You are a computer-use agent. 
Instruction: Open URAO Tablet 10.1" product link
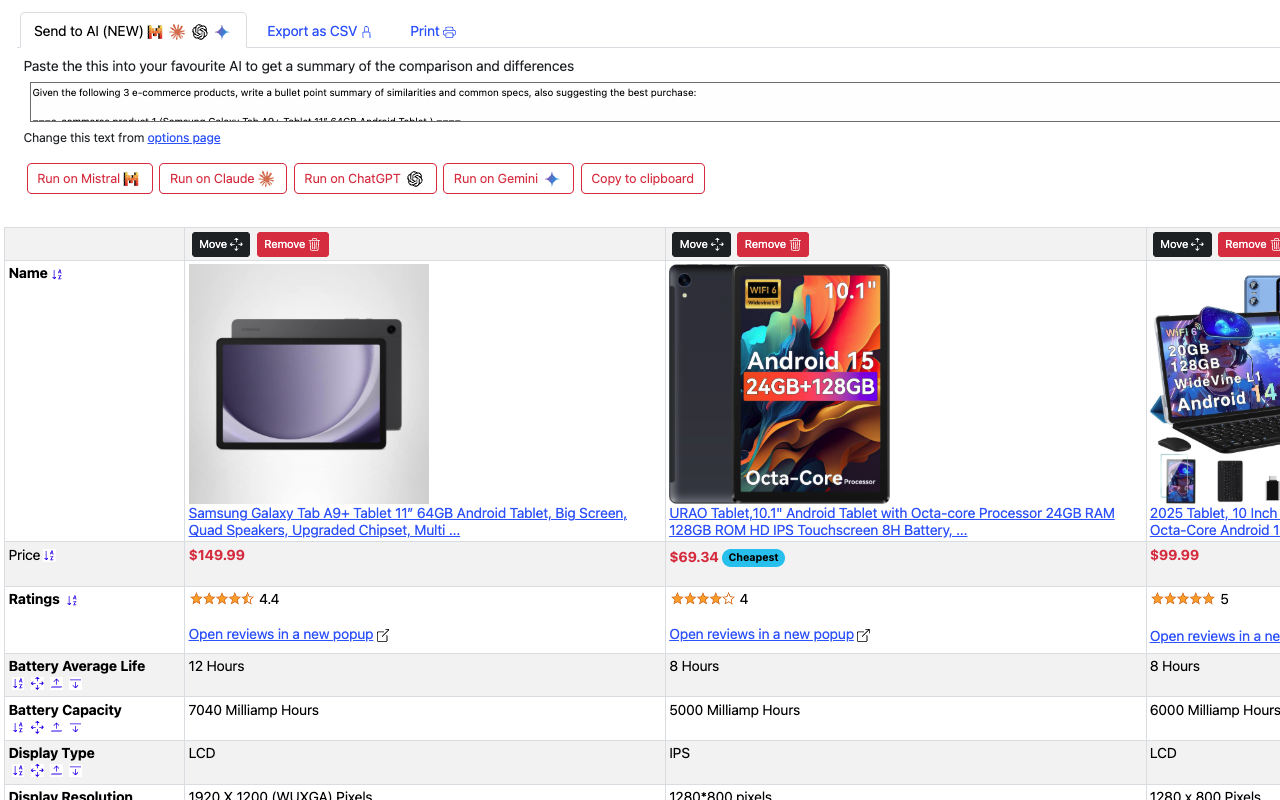892,522
